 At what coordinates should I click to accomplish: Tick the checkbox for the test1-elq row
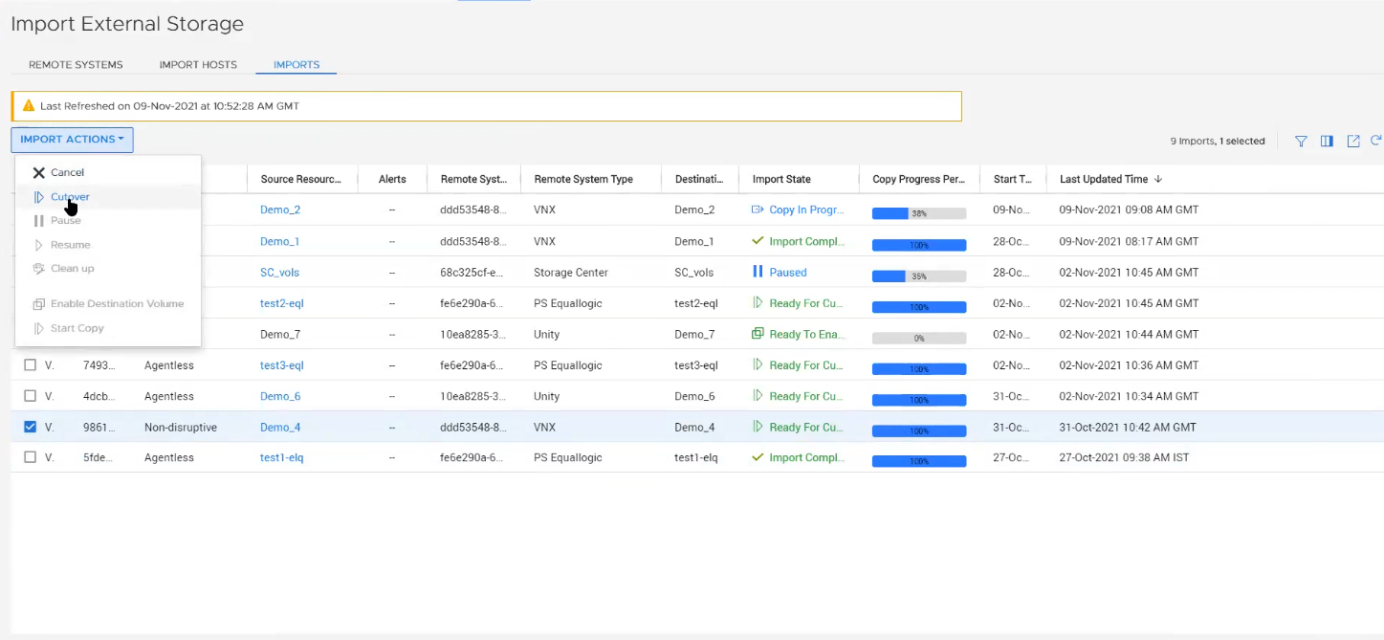[x=30, y=457]
